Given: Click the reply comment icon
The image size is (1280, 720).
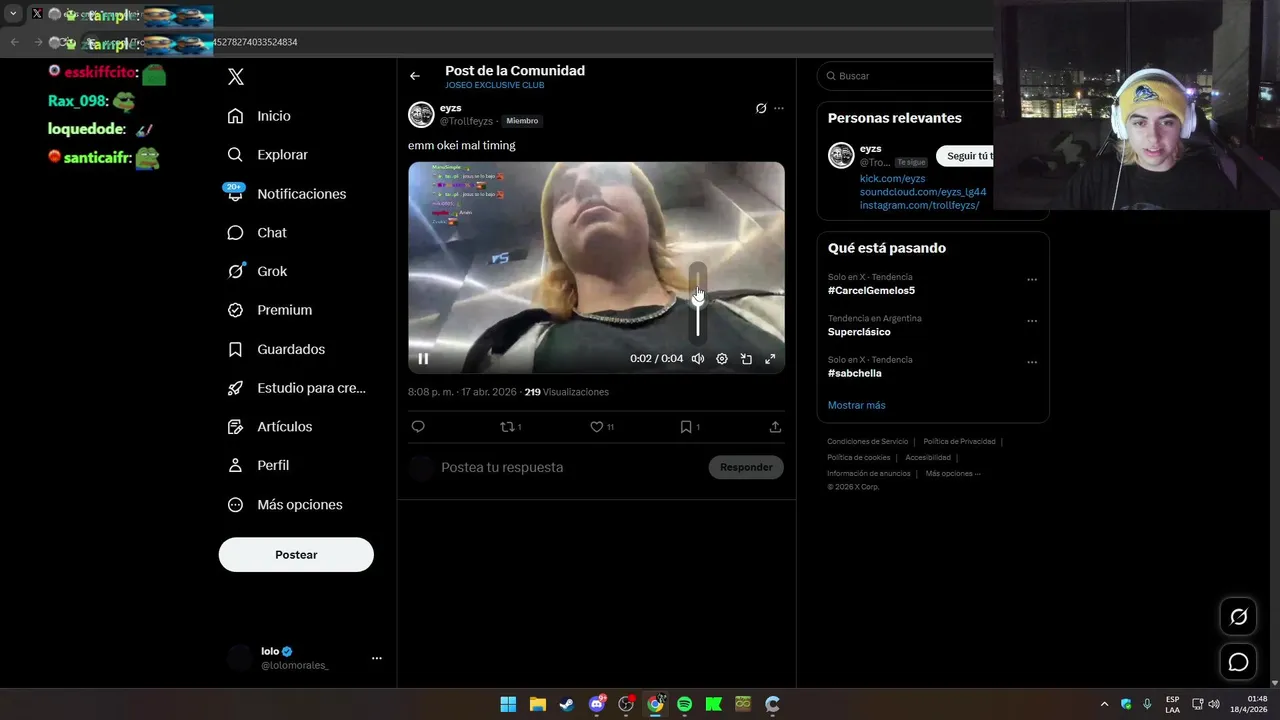Looking at the screenshot, I should (x=418, y=427).
